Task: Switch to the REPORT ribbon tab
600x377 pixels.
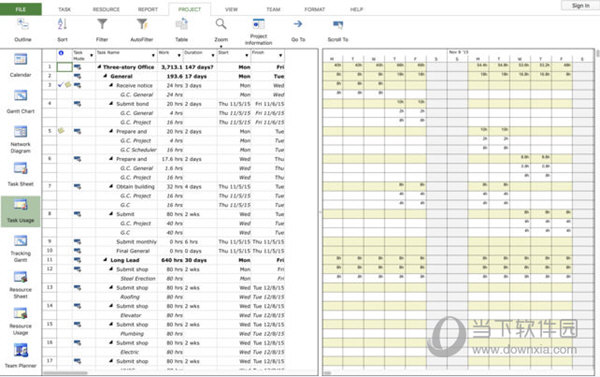Action: [x=148, y=9]
